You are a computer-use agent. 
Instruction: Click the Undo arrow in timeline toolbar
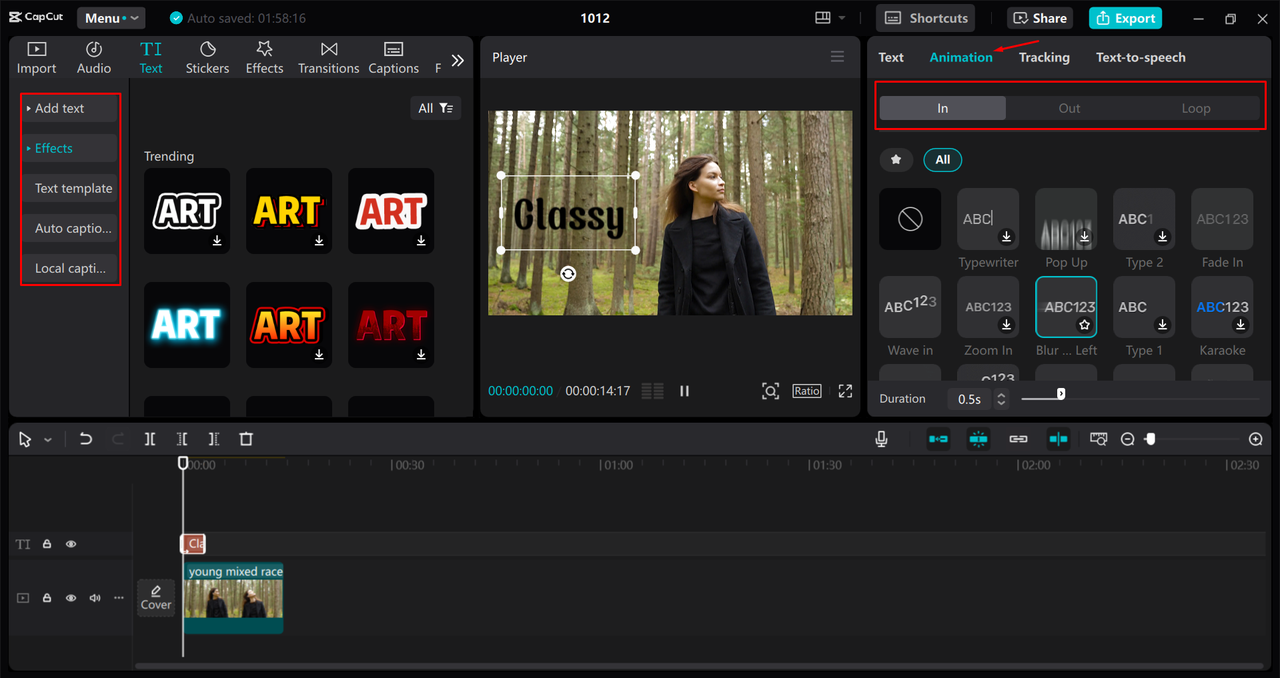click(x=86, y=439)
